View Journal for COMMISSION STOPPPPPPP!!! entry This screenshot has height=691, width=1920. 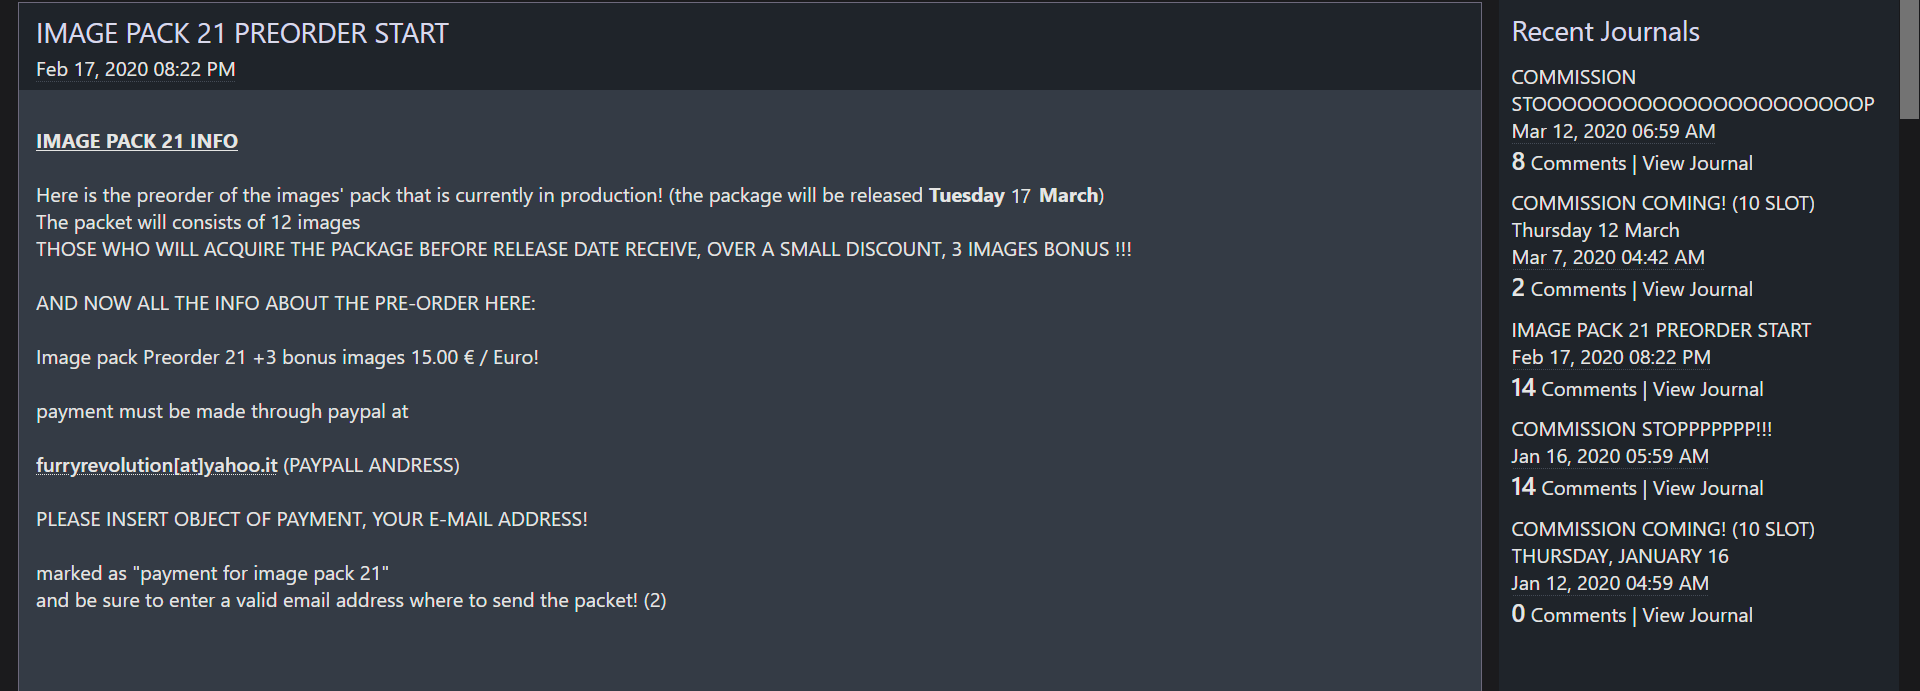pyautogui.click(x=1708, y=488)
